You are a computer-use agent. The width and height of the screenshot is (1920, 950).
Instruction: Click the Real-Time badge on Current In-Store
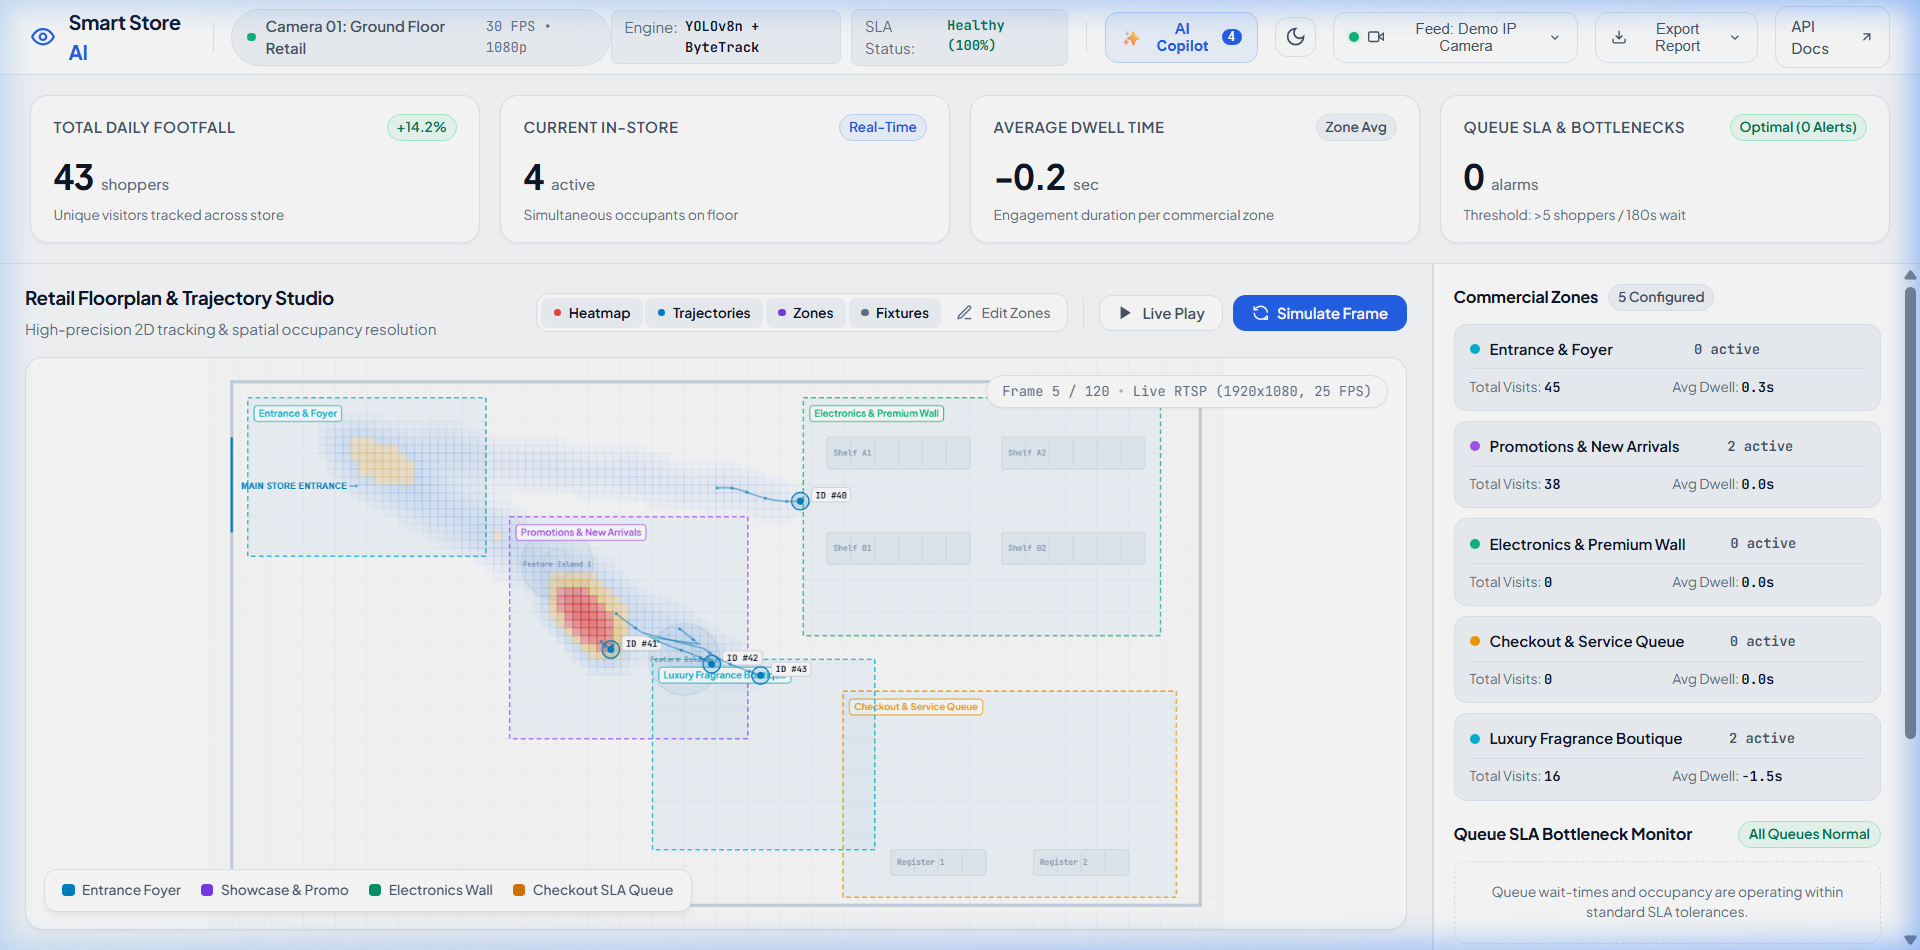tap(882, 127)
